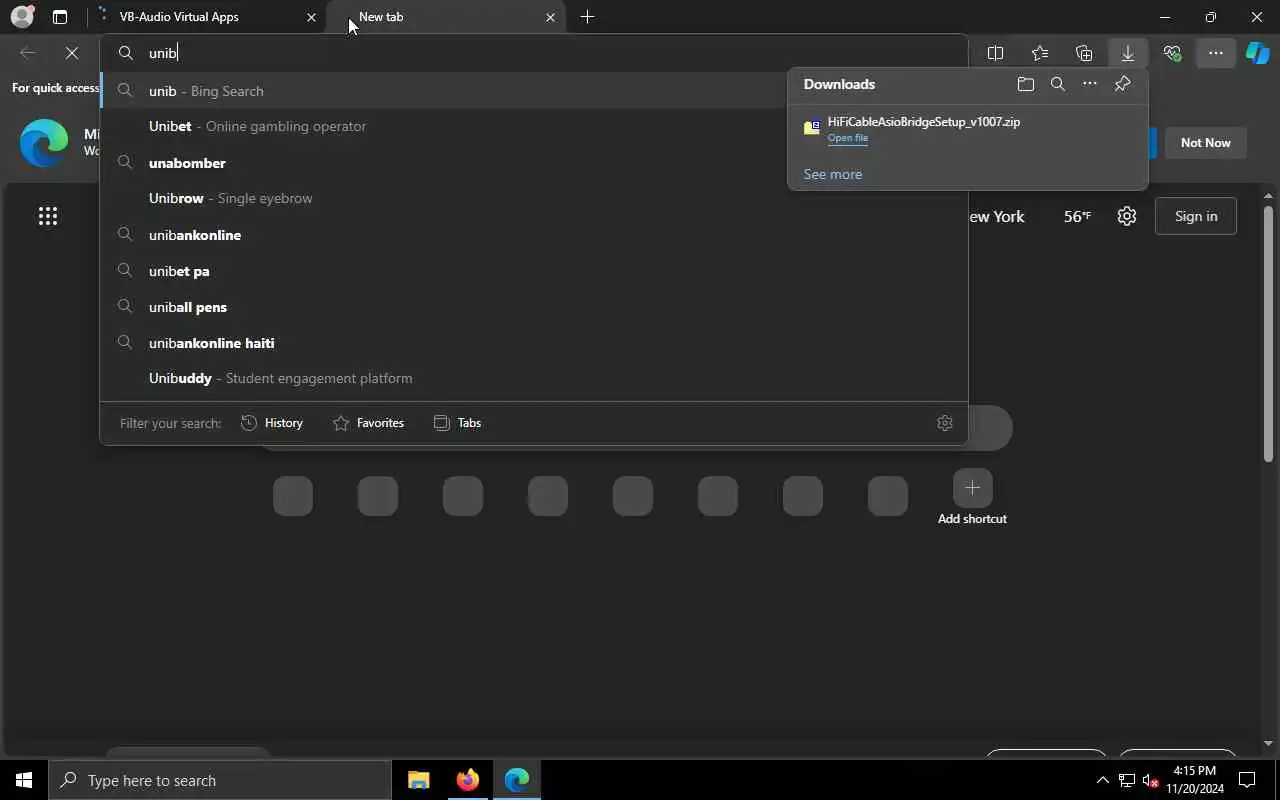Viewport: 1280px width, 800px height.
Task: Stop loading the page
Action: (72, 53)
